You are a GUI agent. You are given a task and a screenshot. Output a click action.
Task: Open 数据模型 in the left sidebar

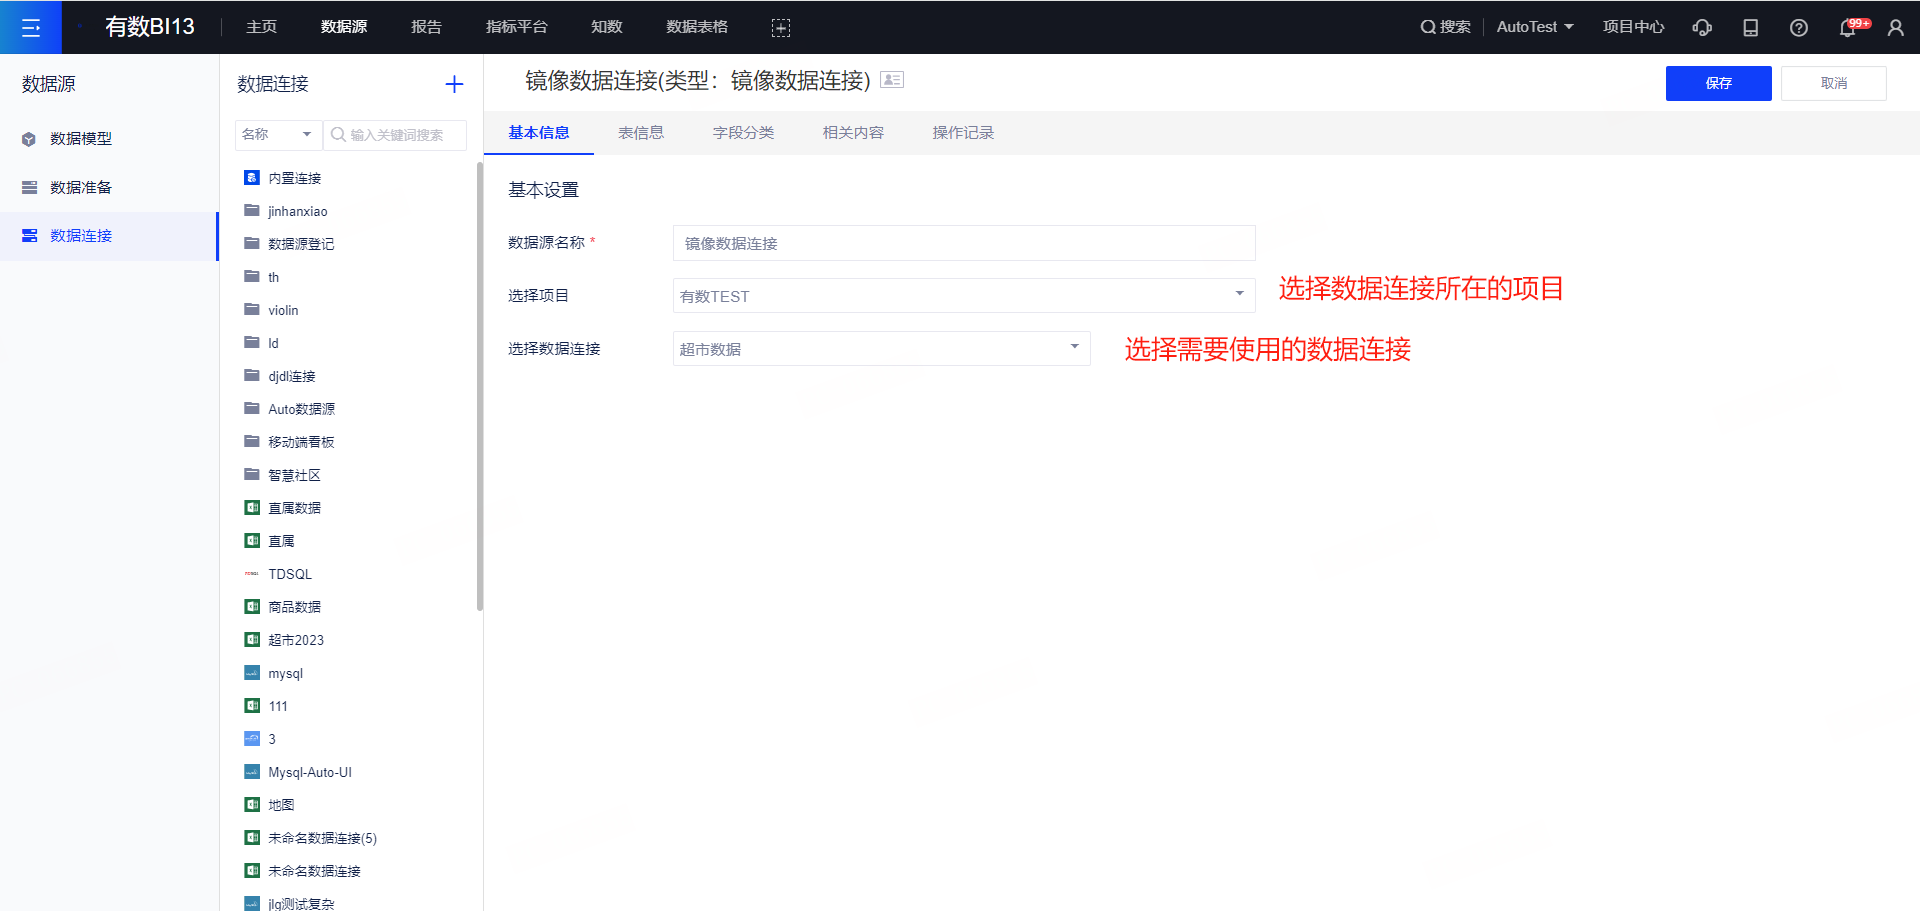click(81, 139)
